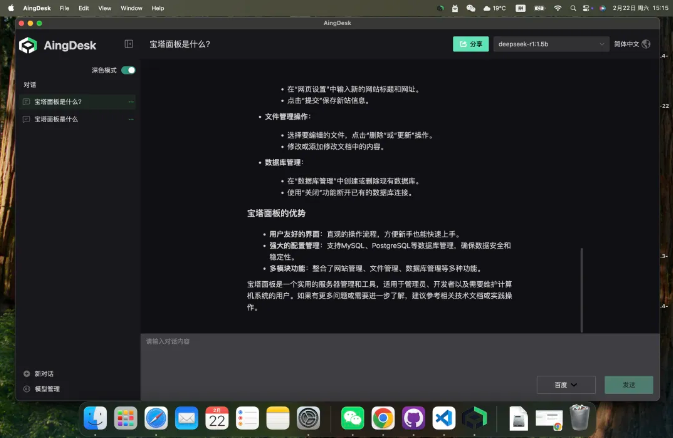The height and width of the screenshot is (438, 673).
Task: Open the Apple menu
Action: 11,8
